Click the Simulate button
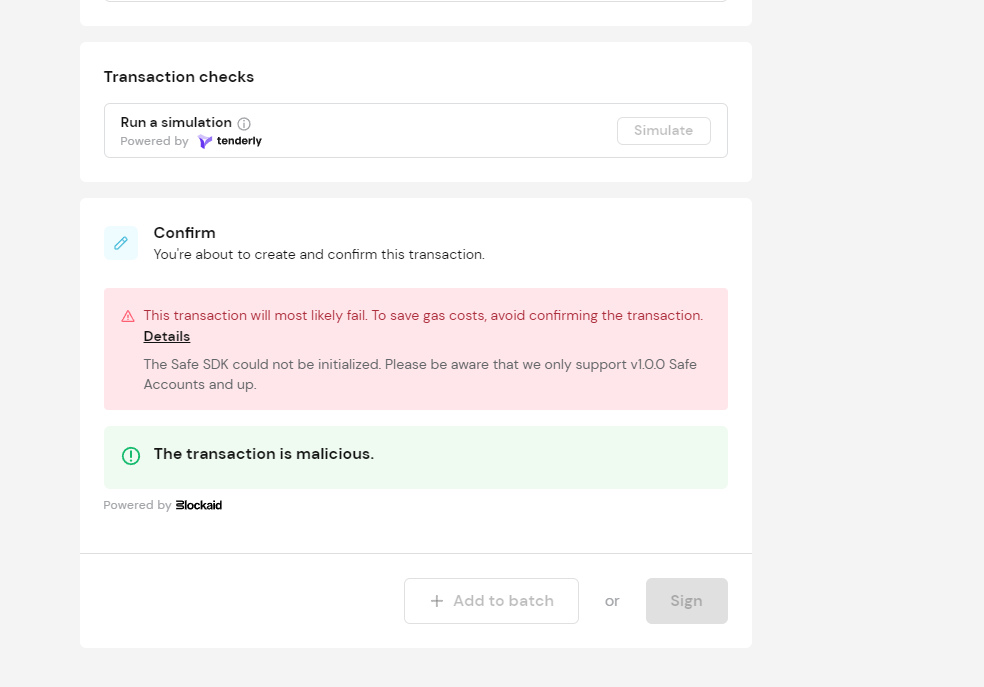The width and height of the screenshot is (984, 687). 664,130
